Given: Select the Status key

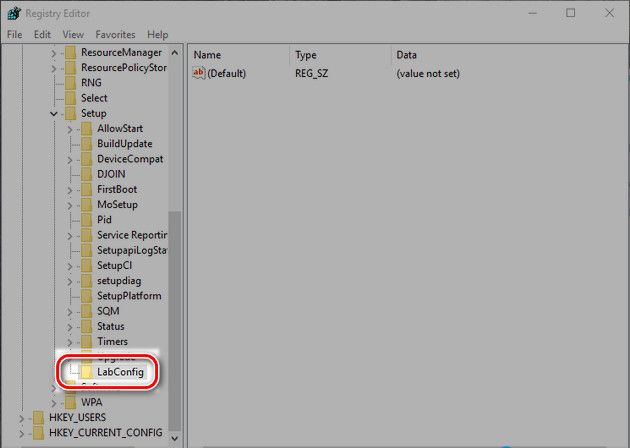Looking at the screenshot, I should click(x=110, y=326).
